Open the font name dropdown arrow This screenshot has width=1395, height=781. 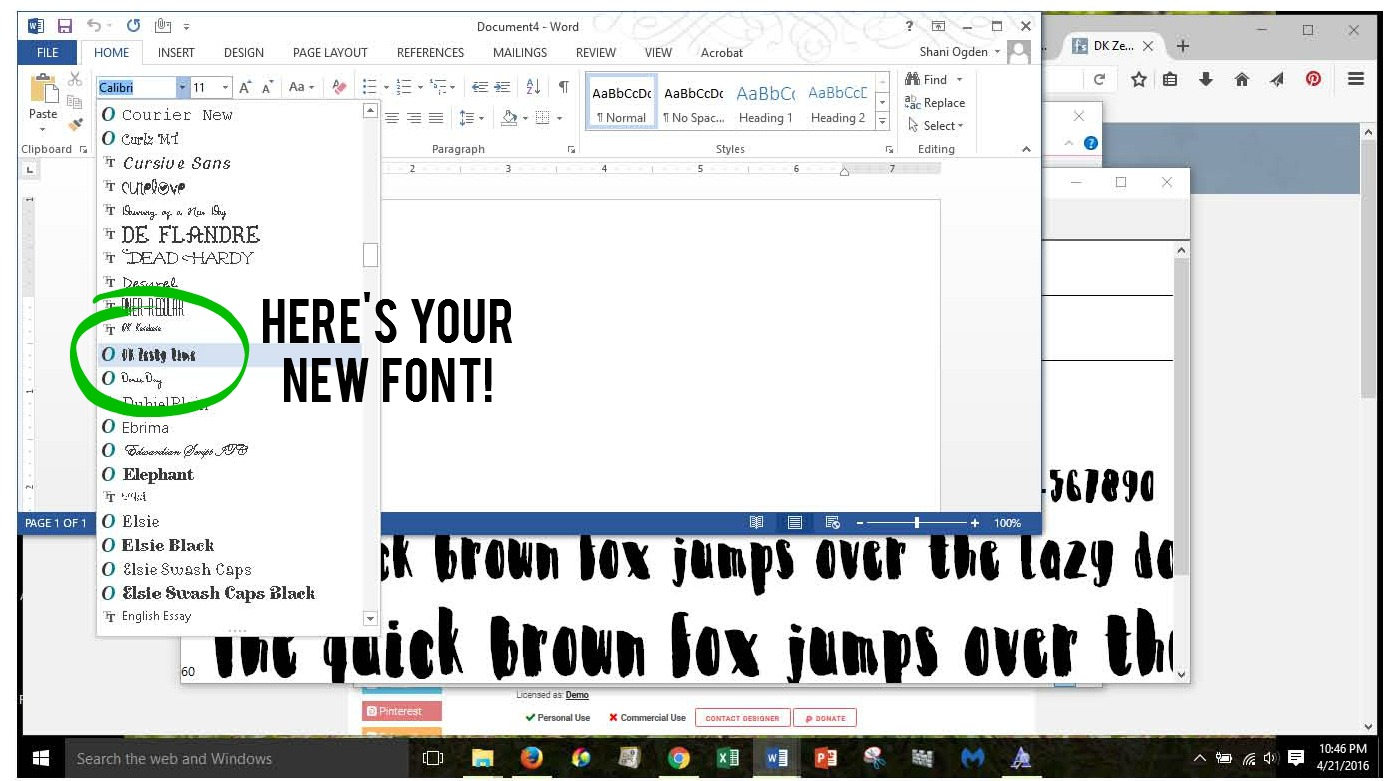pos(182,88)
